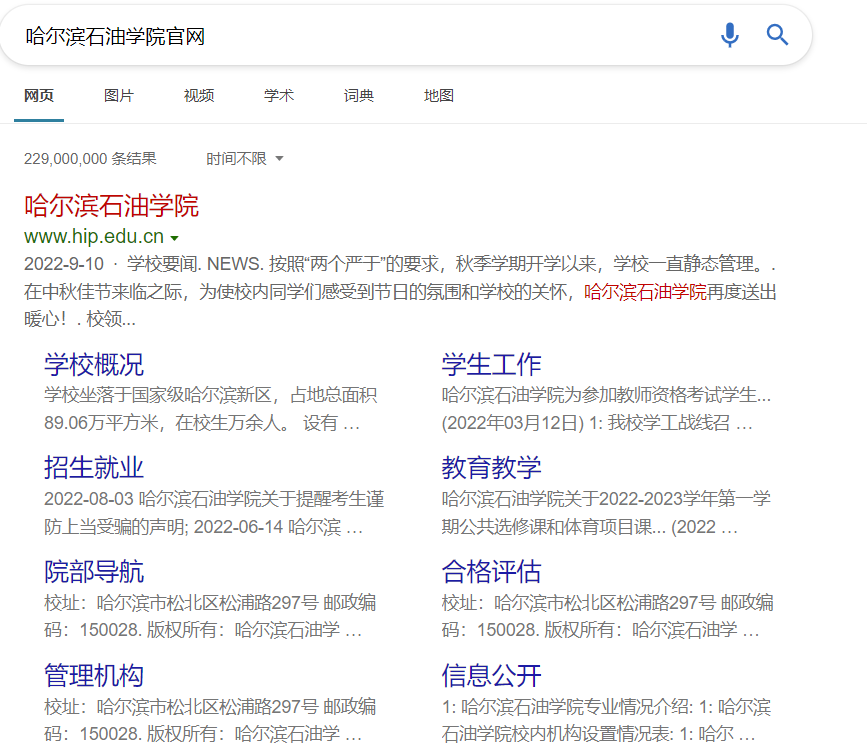Open the 招生就业 sitelink

click(x=94, y=468)
